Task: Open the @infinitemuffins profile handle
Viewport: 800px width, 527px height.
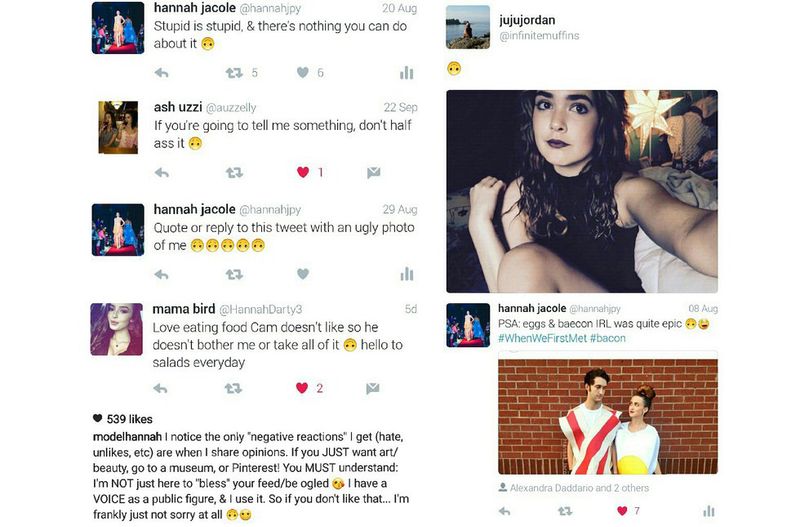Action: 539,36
